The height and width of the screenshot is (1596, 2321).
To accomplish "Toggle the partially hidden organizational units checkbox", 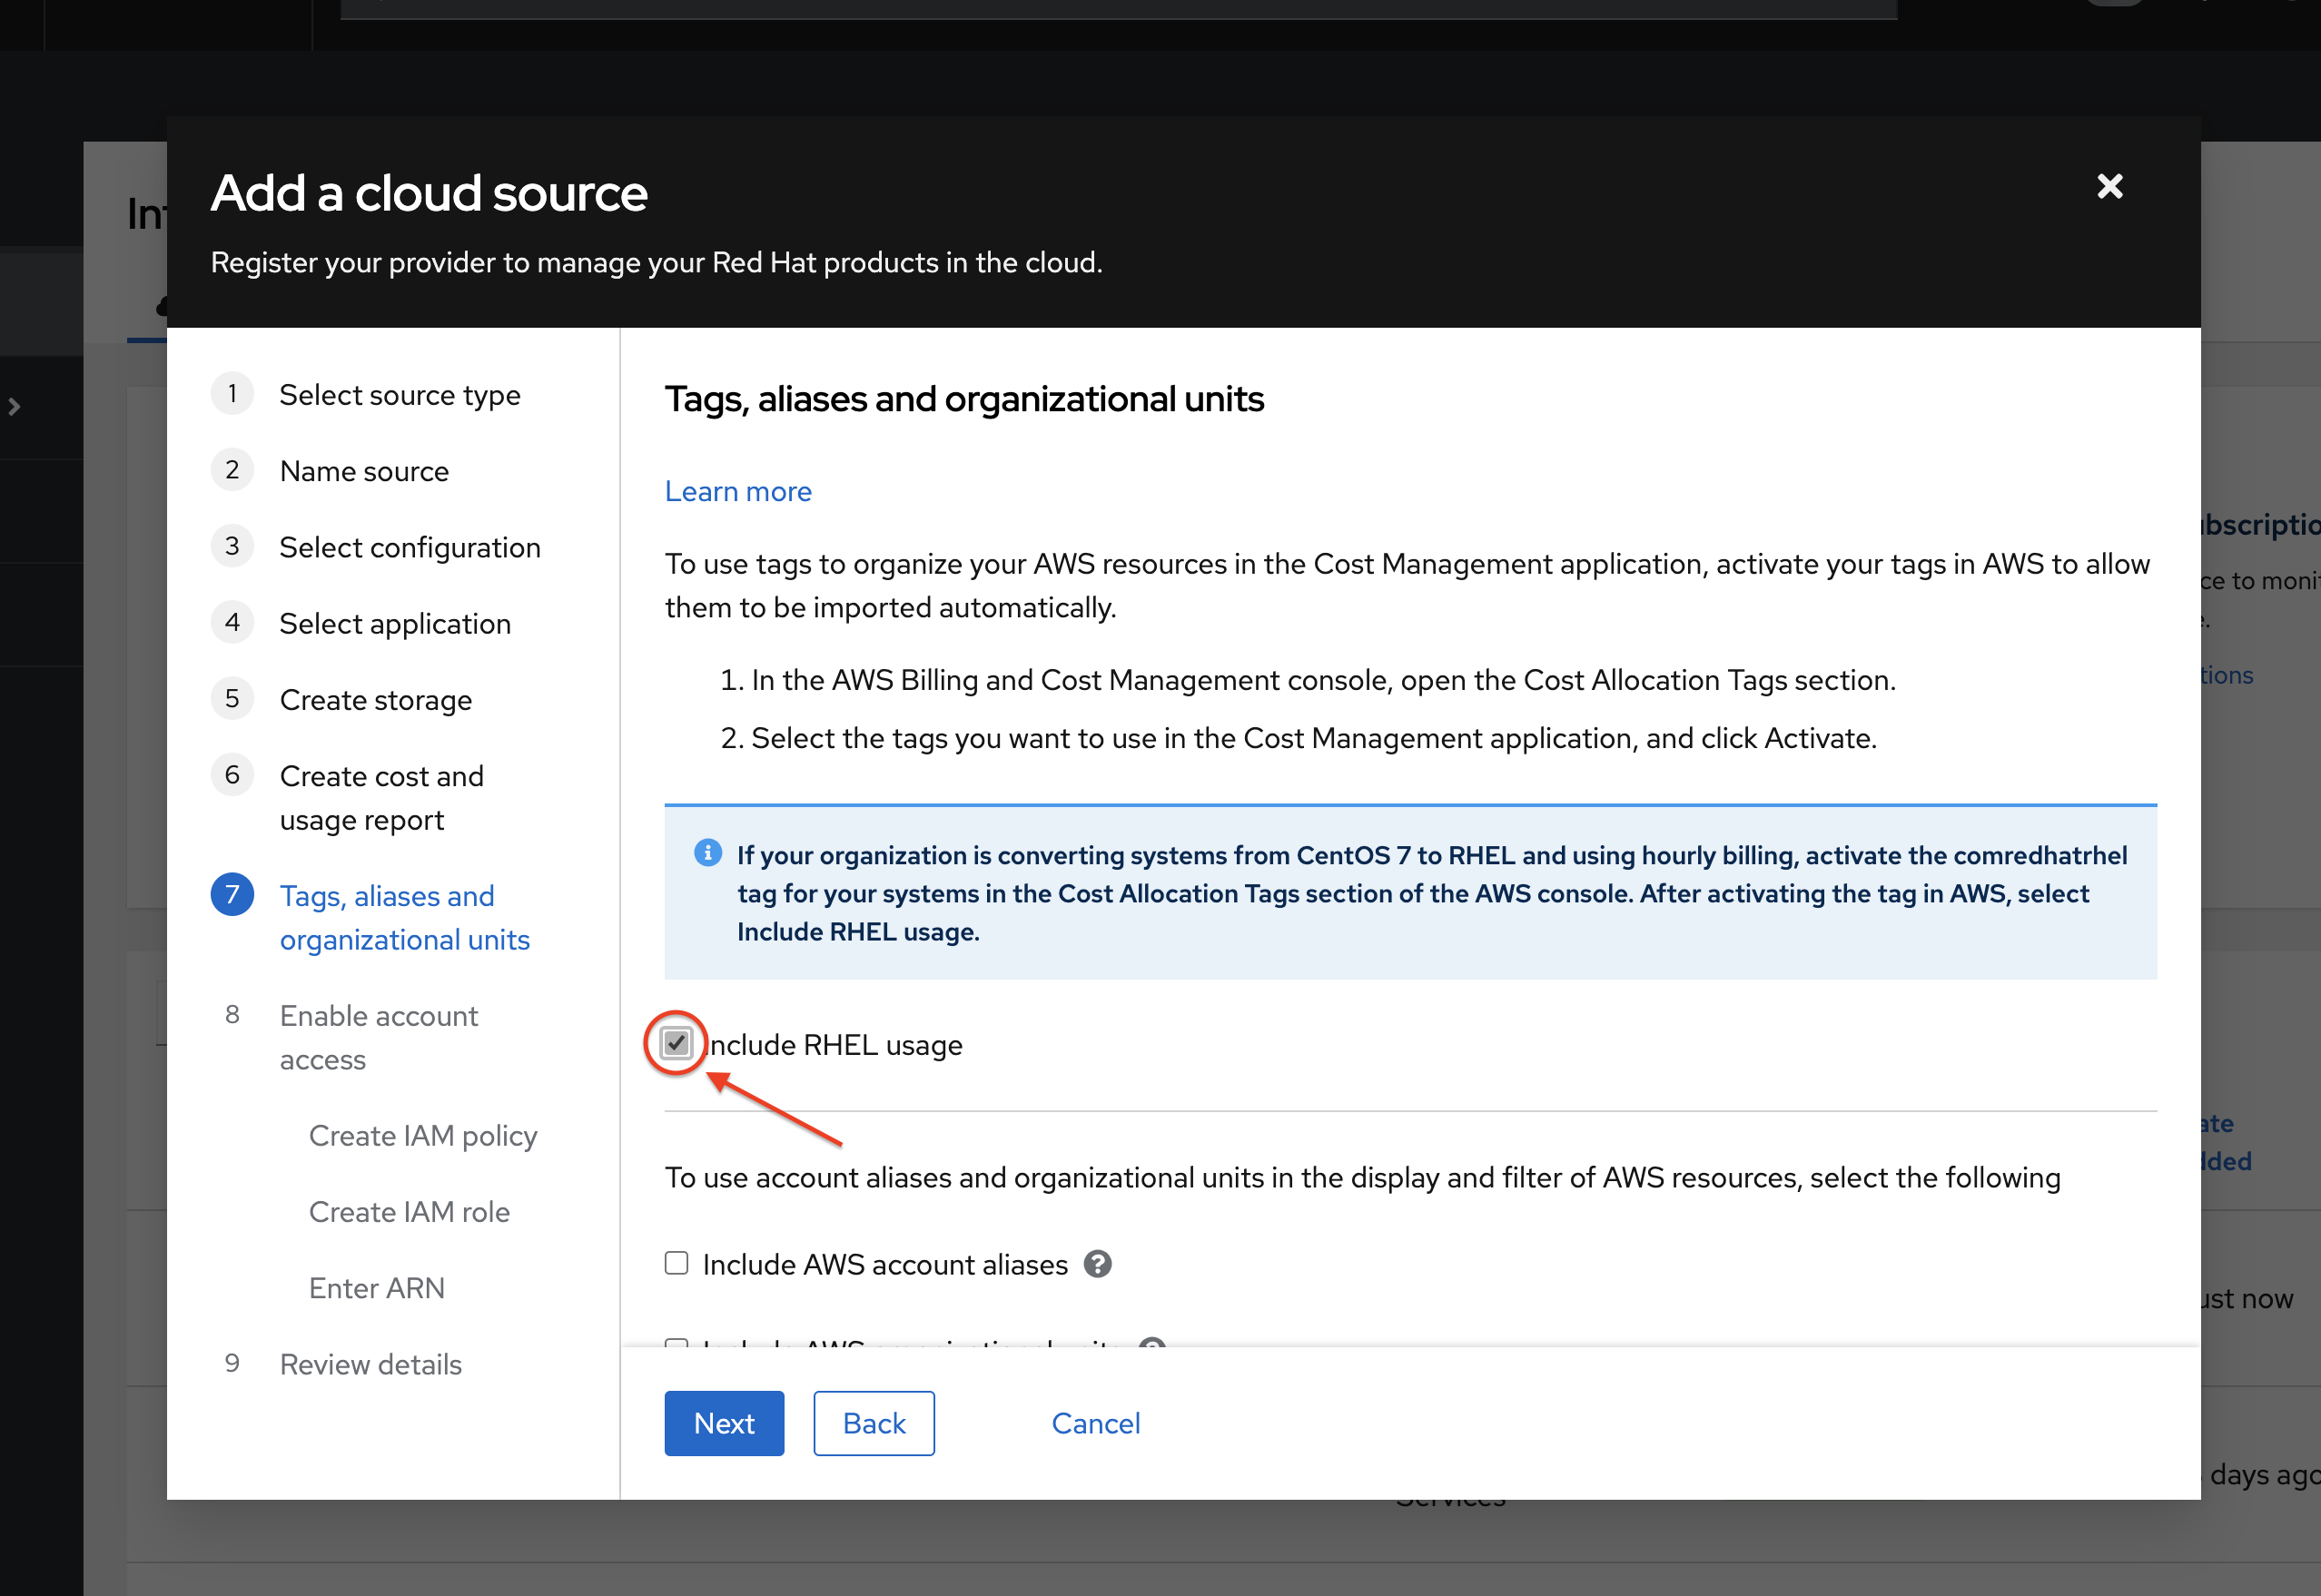I will pyautogui.click(x=677, y=1343).
